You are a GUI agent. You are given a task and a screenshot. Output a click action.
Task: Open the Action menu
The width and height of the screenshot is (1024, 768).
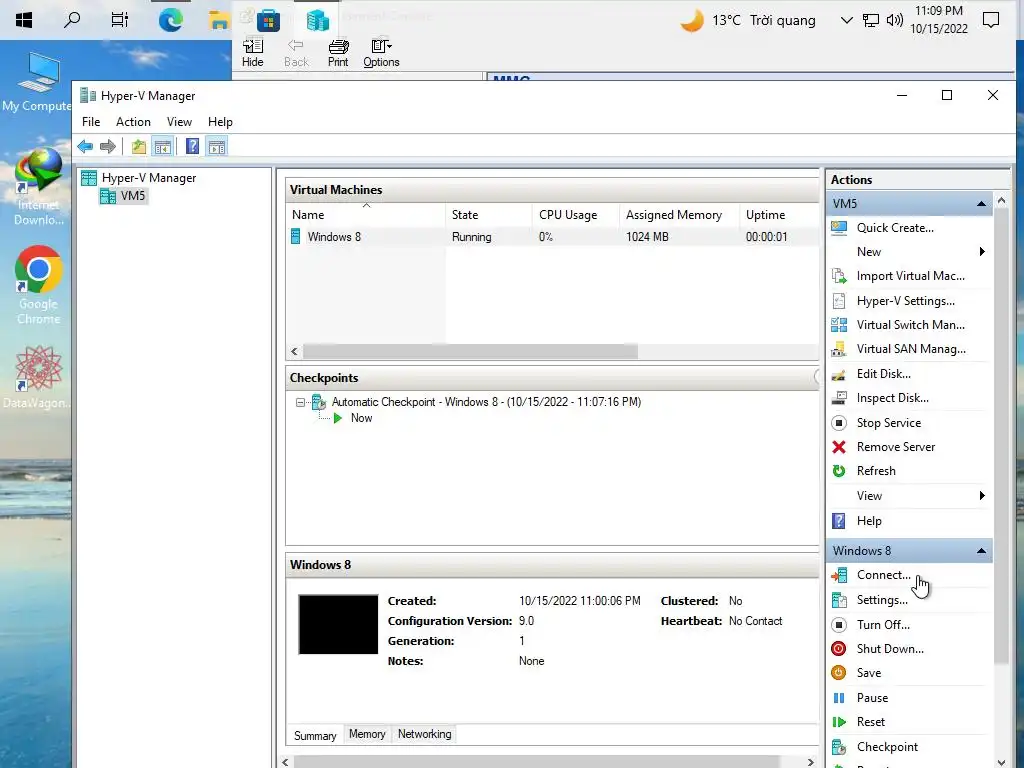133,122
